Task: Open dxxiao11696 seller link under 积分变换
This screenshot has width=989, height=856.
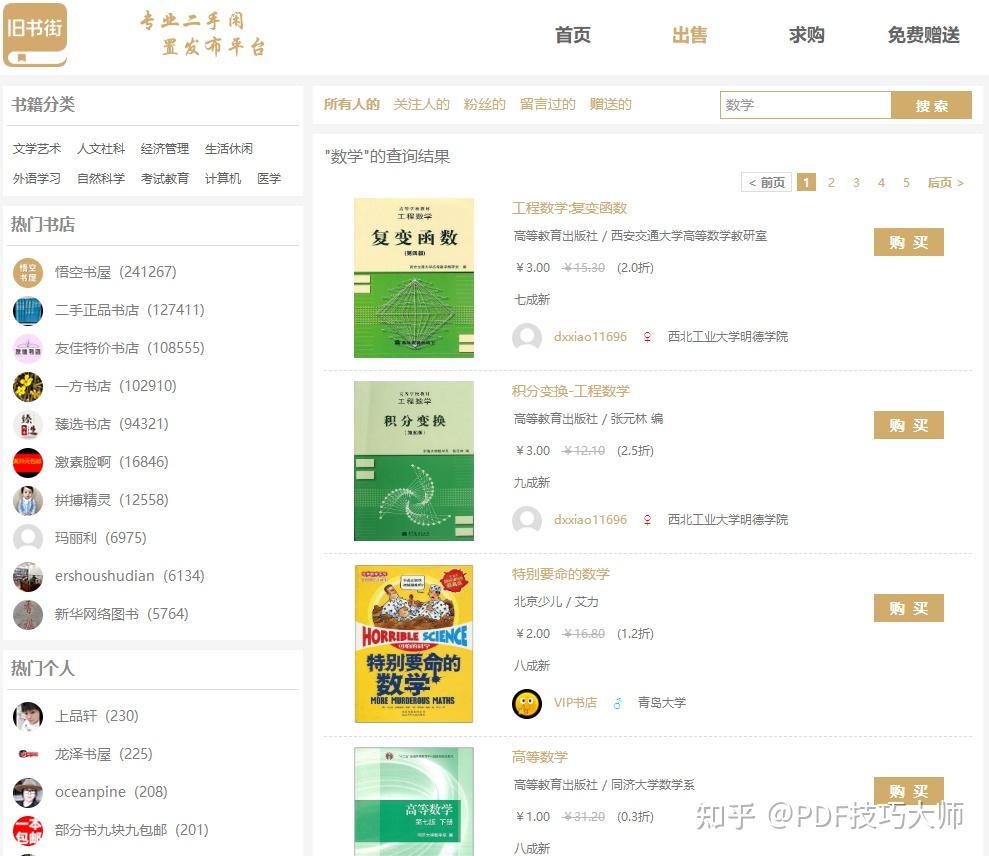Action: click(590, 520)
